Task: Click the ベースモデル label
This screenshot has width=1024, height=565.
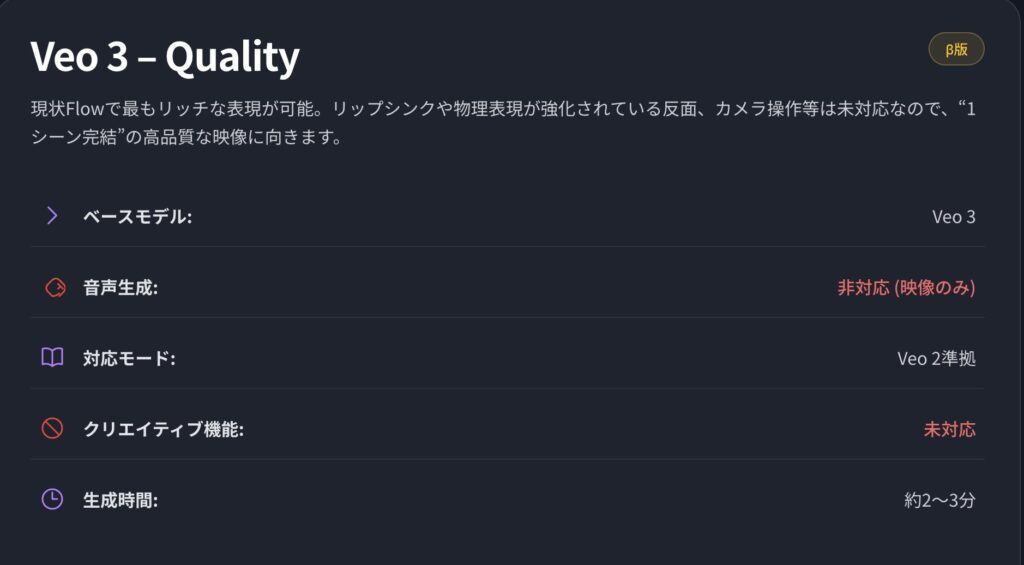Action: click(137, 216)
